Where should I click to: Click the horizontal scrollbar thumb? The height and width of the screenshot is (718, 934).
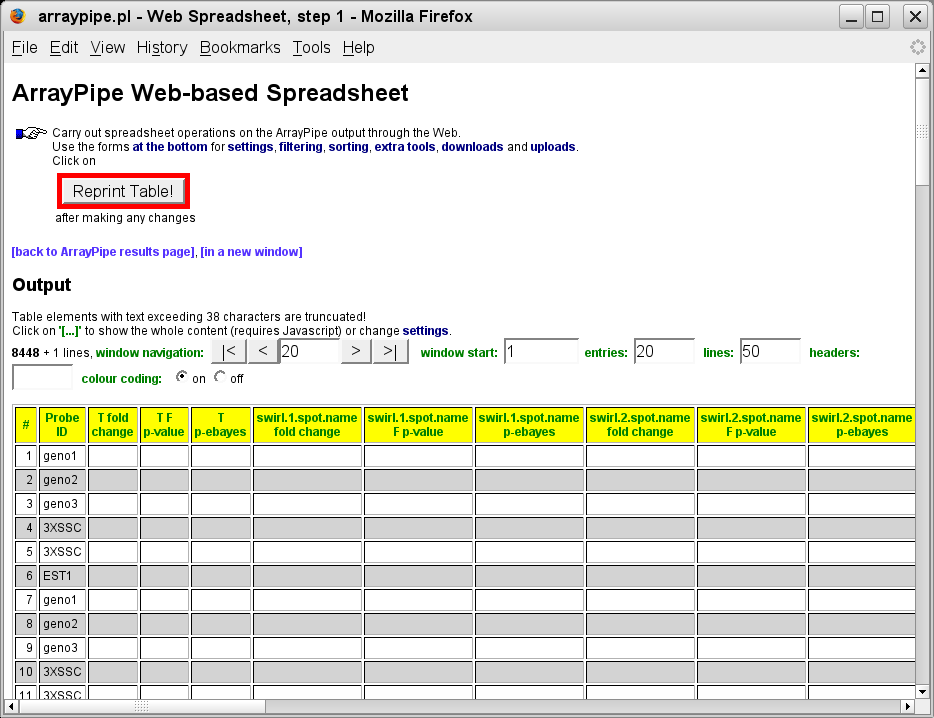[142, 706]
